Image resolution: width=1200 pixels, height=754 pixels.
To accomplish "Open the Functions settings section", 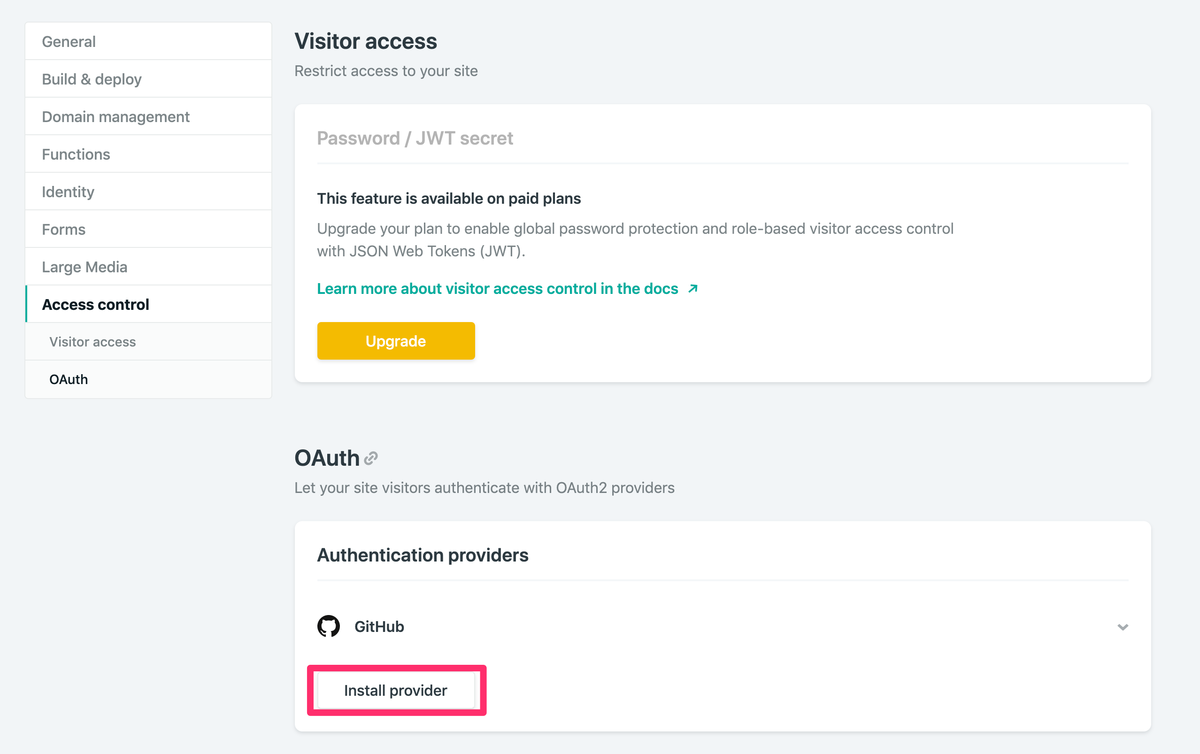I will point(76,154).
